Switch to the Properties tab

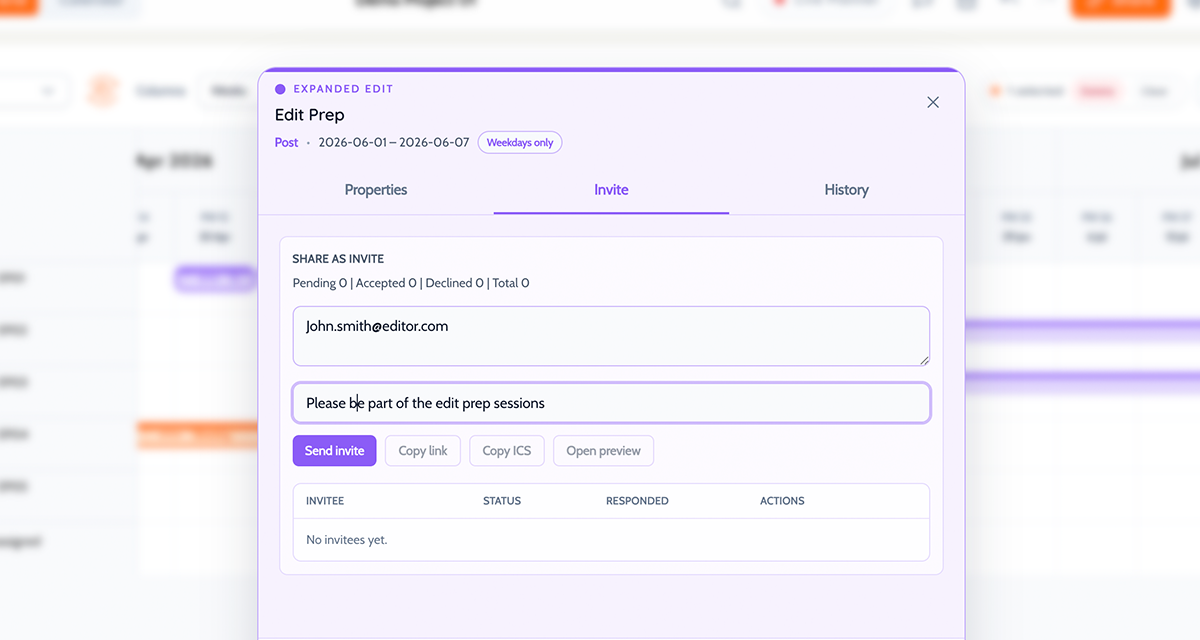[x=376, y=190]
